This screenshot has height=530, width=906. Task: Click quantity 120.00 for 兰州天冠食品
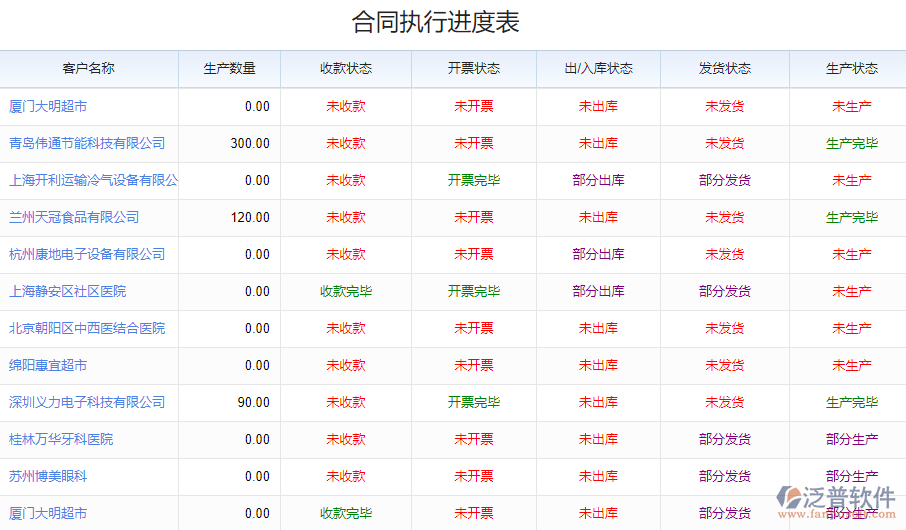pos(250,217)
